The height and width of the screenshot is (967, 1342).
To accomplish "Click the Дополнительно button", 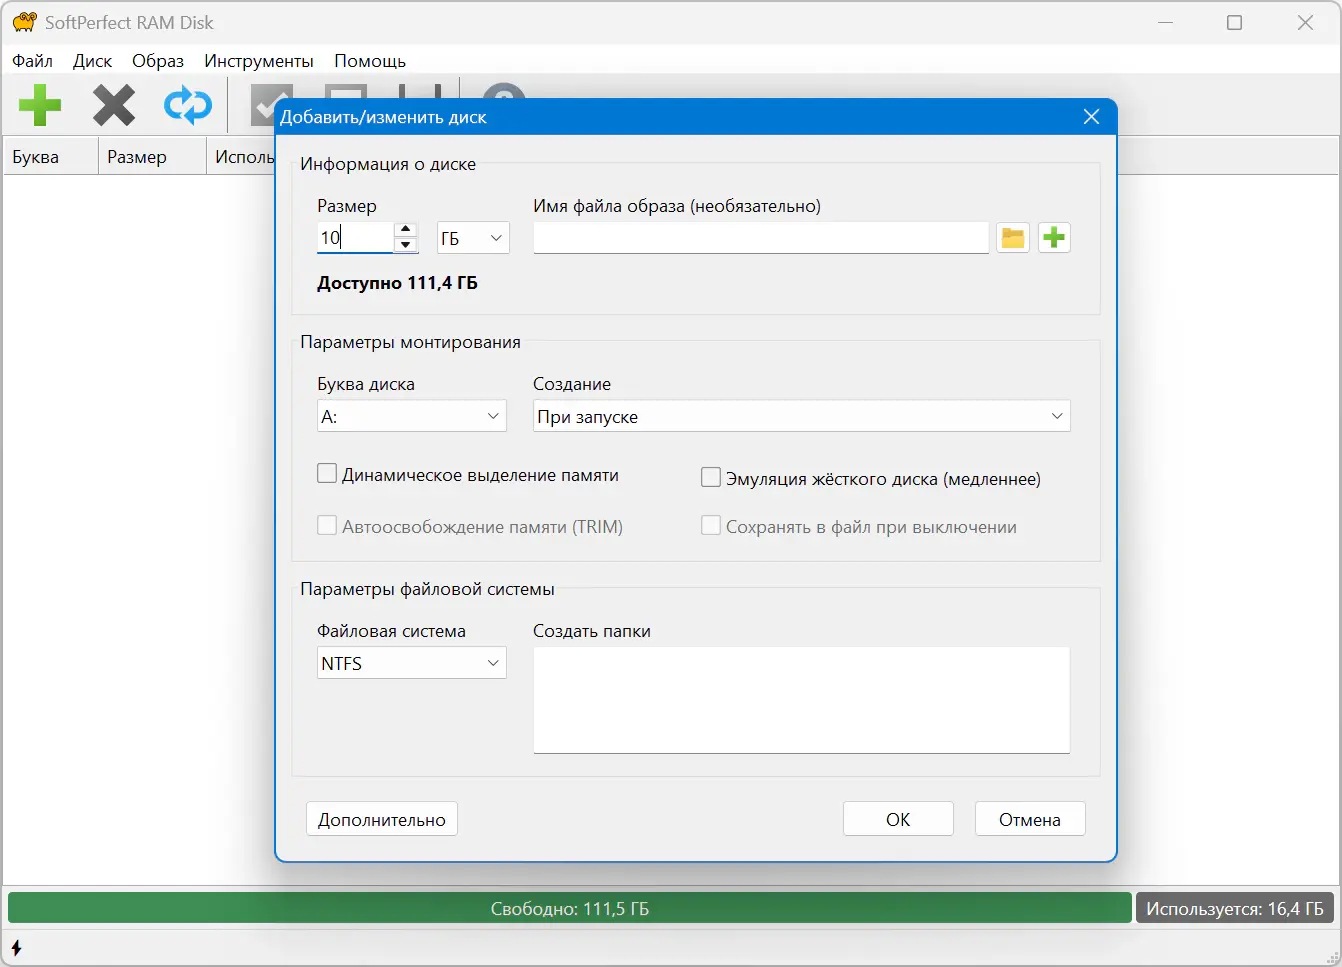I will coord(382,819).
